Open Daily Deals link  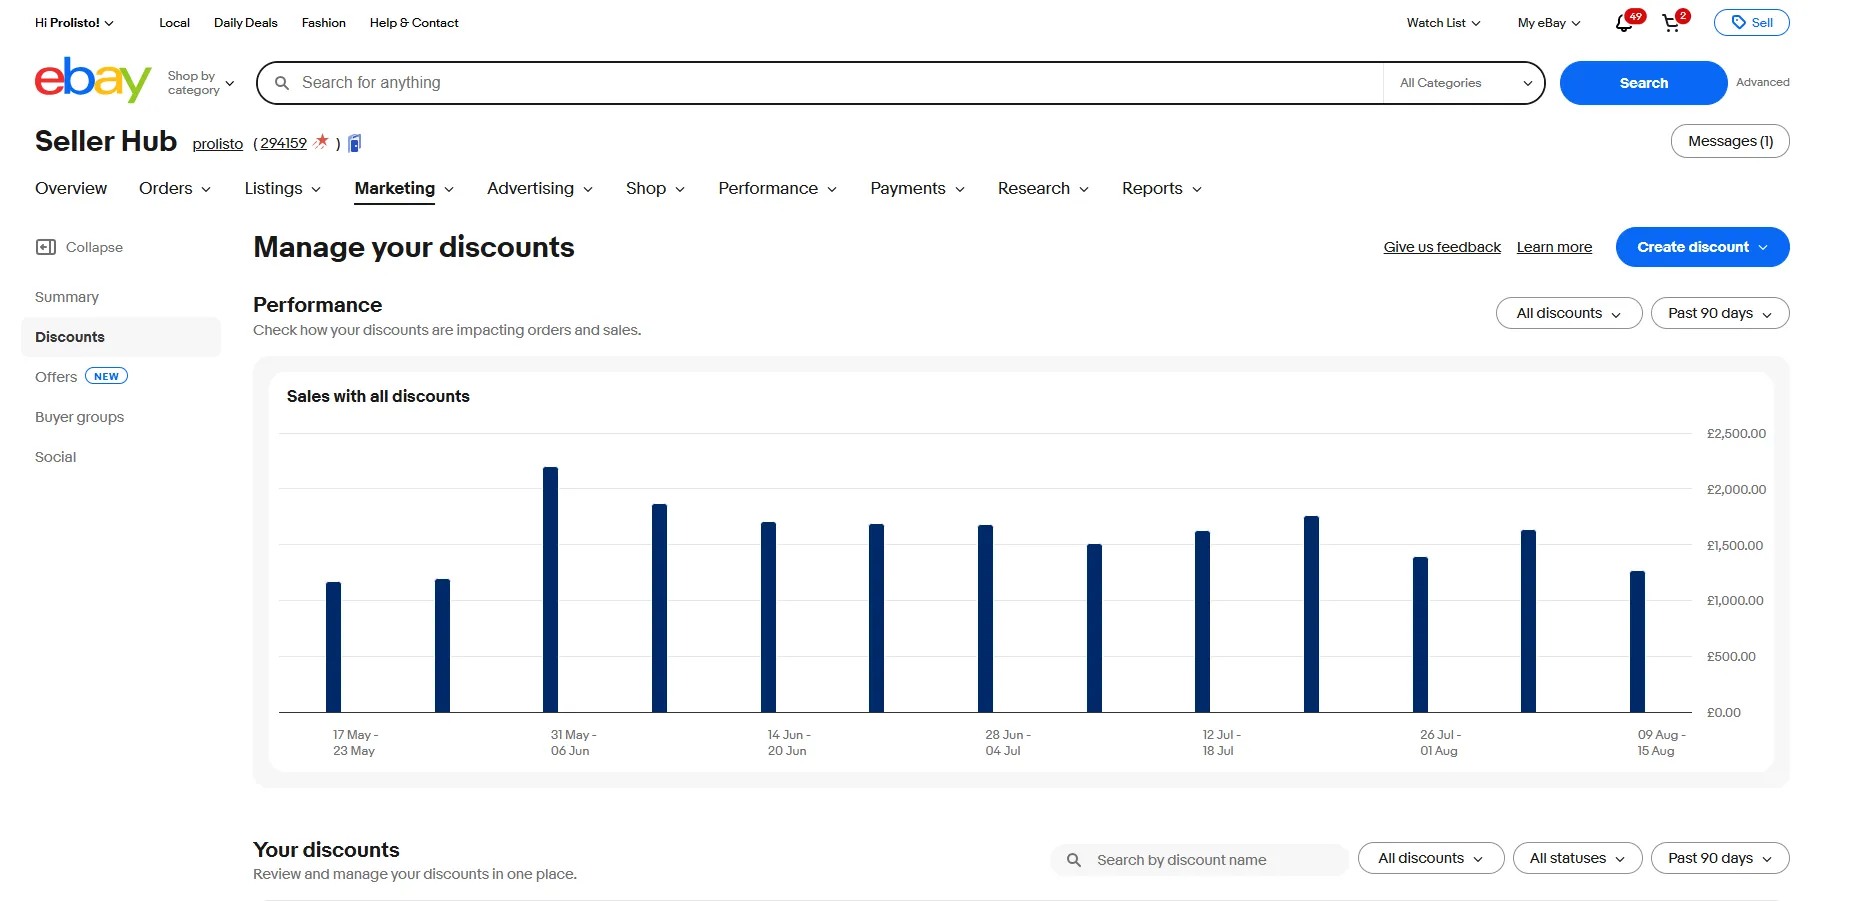click(x=246, y=23)
